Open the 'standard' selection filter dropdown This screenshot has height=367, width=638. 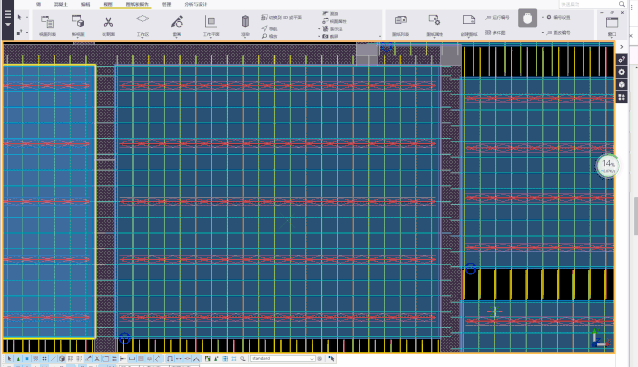[x=282, y=358]
